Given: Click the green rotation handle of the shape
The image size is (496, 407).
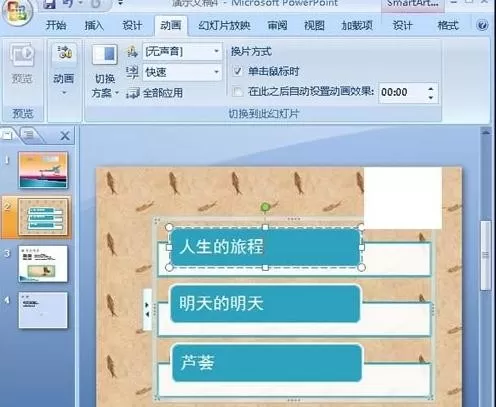Looking at the screenshot, I should [x=265, y=207].
